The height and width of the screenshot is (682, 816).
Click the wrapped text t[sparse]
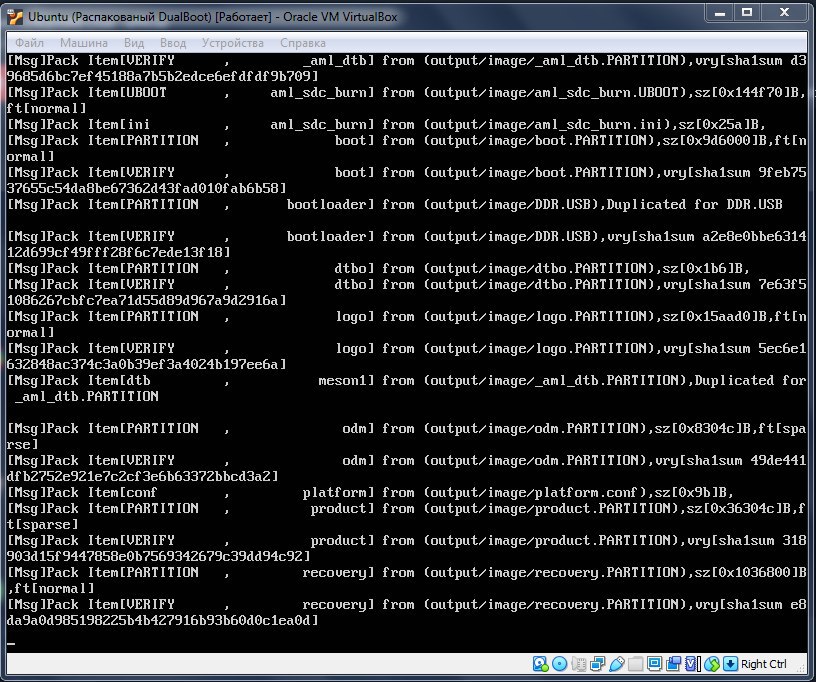[43, 525]
